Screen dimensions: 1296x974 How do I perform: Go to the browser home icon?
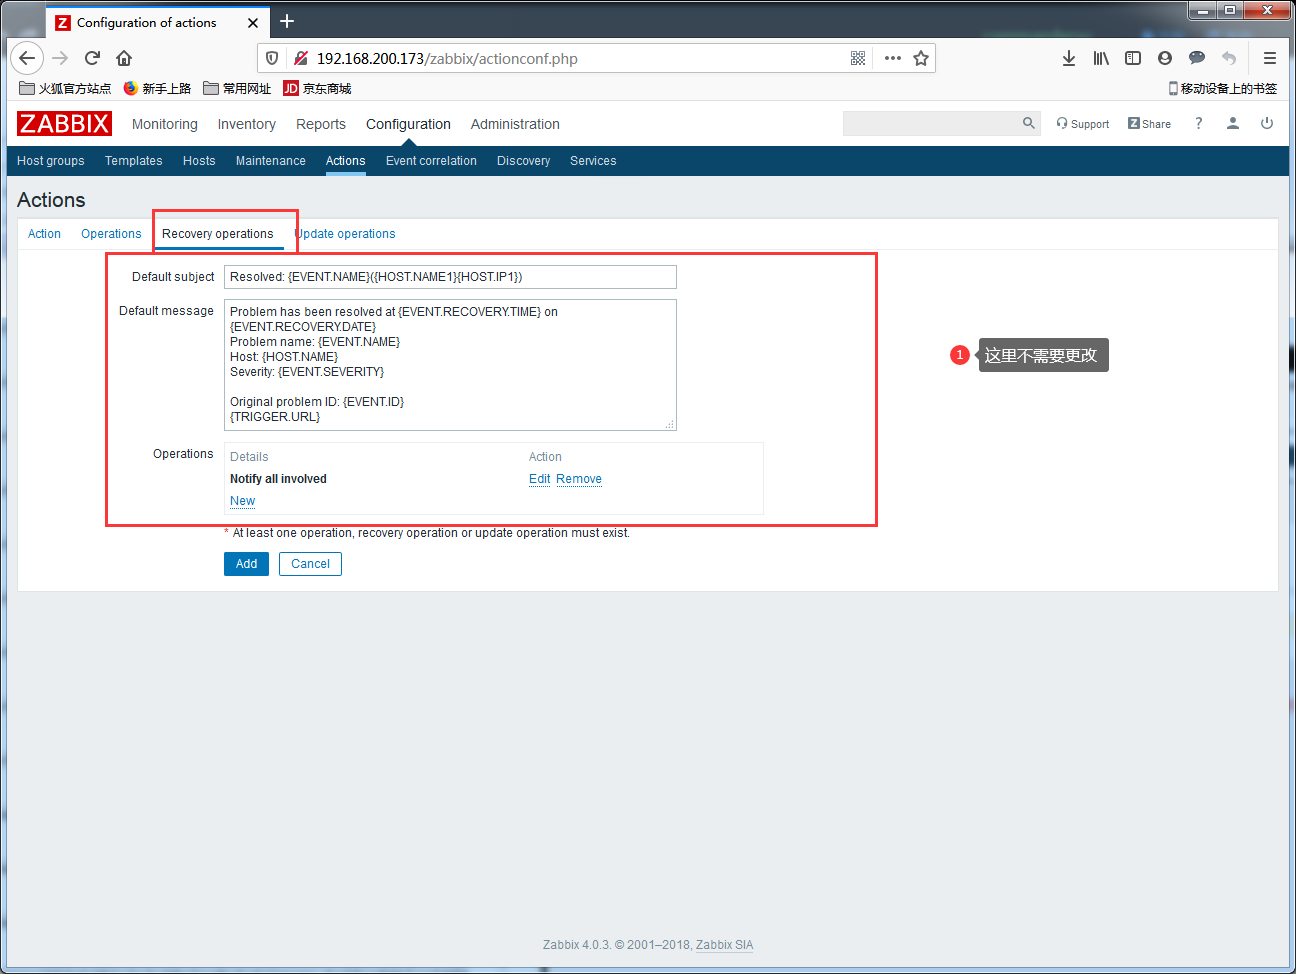[124, 58]
